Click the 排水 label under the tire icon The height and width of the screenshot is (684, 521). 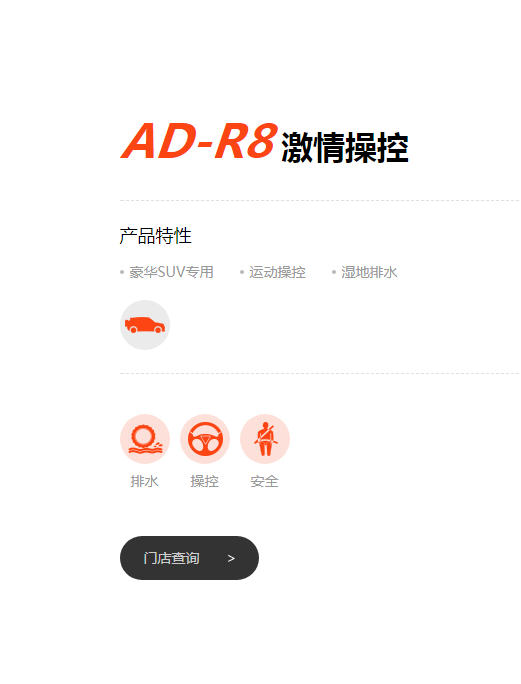point(144,482)
